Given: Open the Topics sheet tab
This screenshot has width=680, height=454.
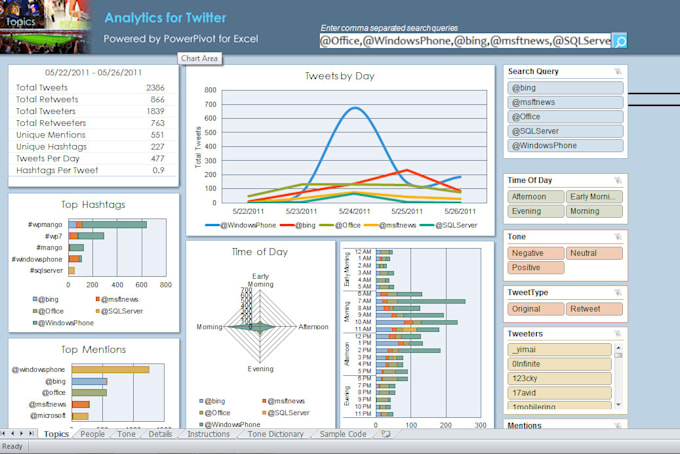Looking at the screenshot, I should coord(56,434).
